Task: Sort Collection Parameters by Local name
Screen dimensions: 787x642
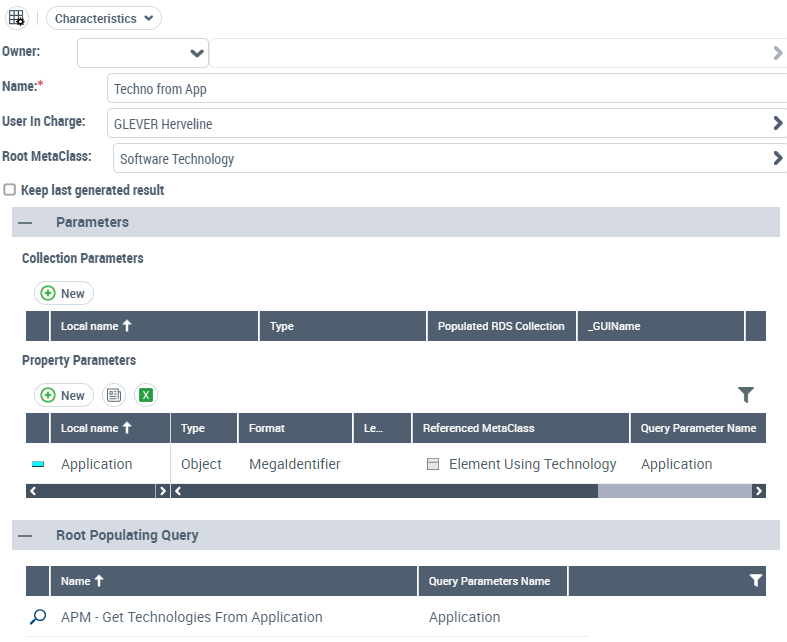Action: (x=97, y=326)
